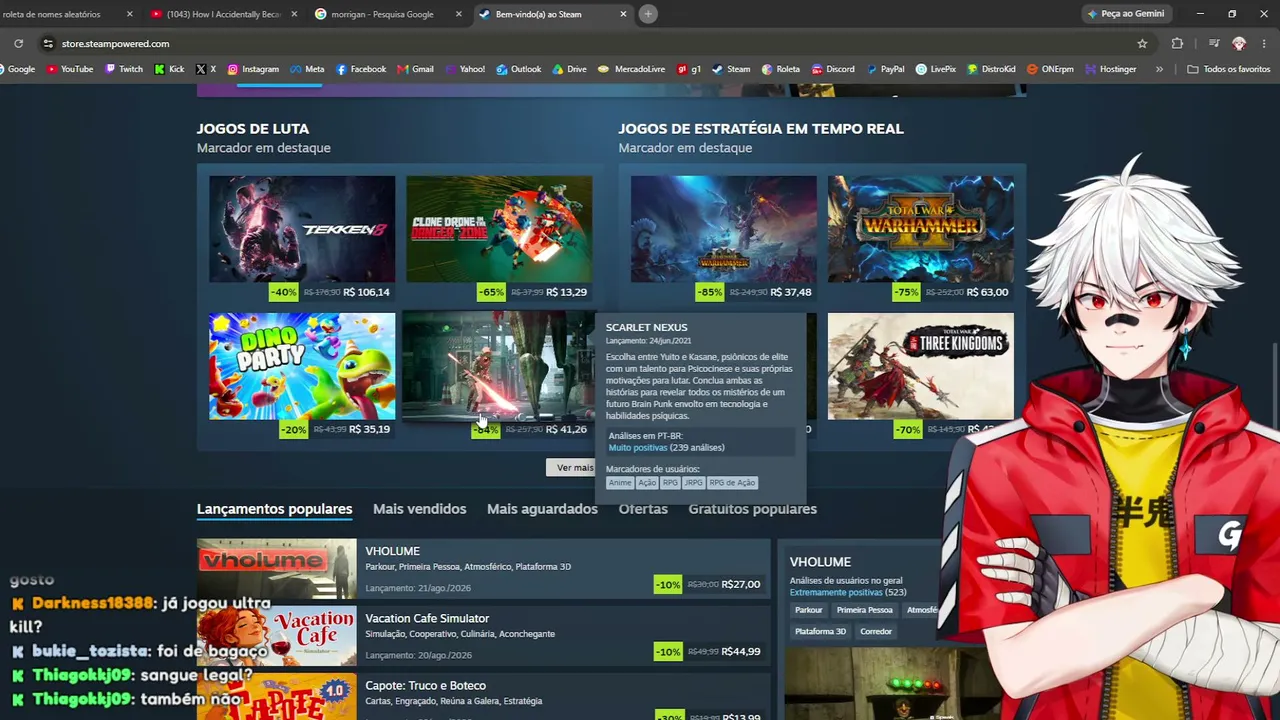Open the Gmail bookmark
Viewport: 1280px width, 720px height.
[415, 69]
